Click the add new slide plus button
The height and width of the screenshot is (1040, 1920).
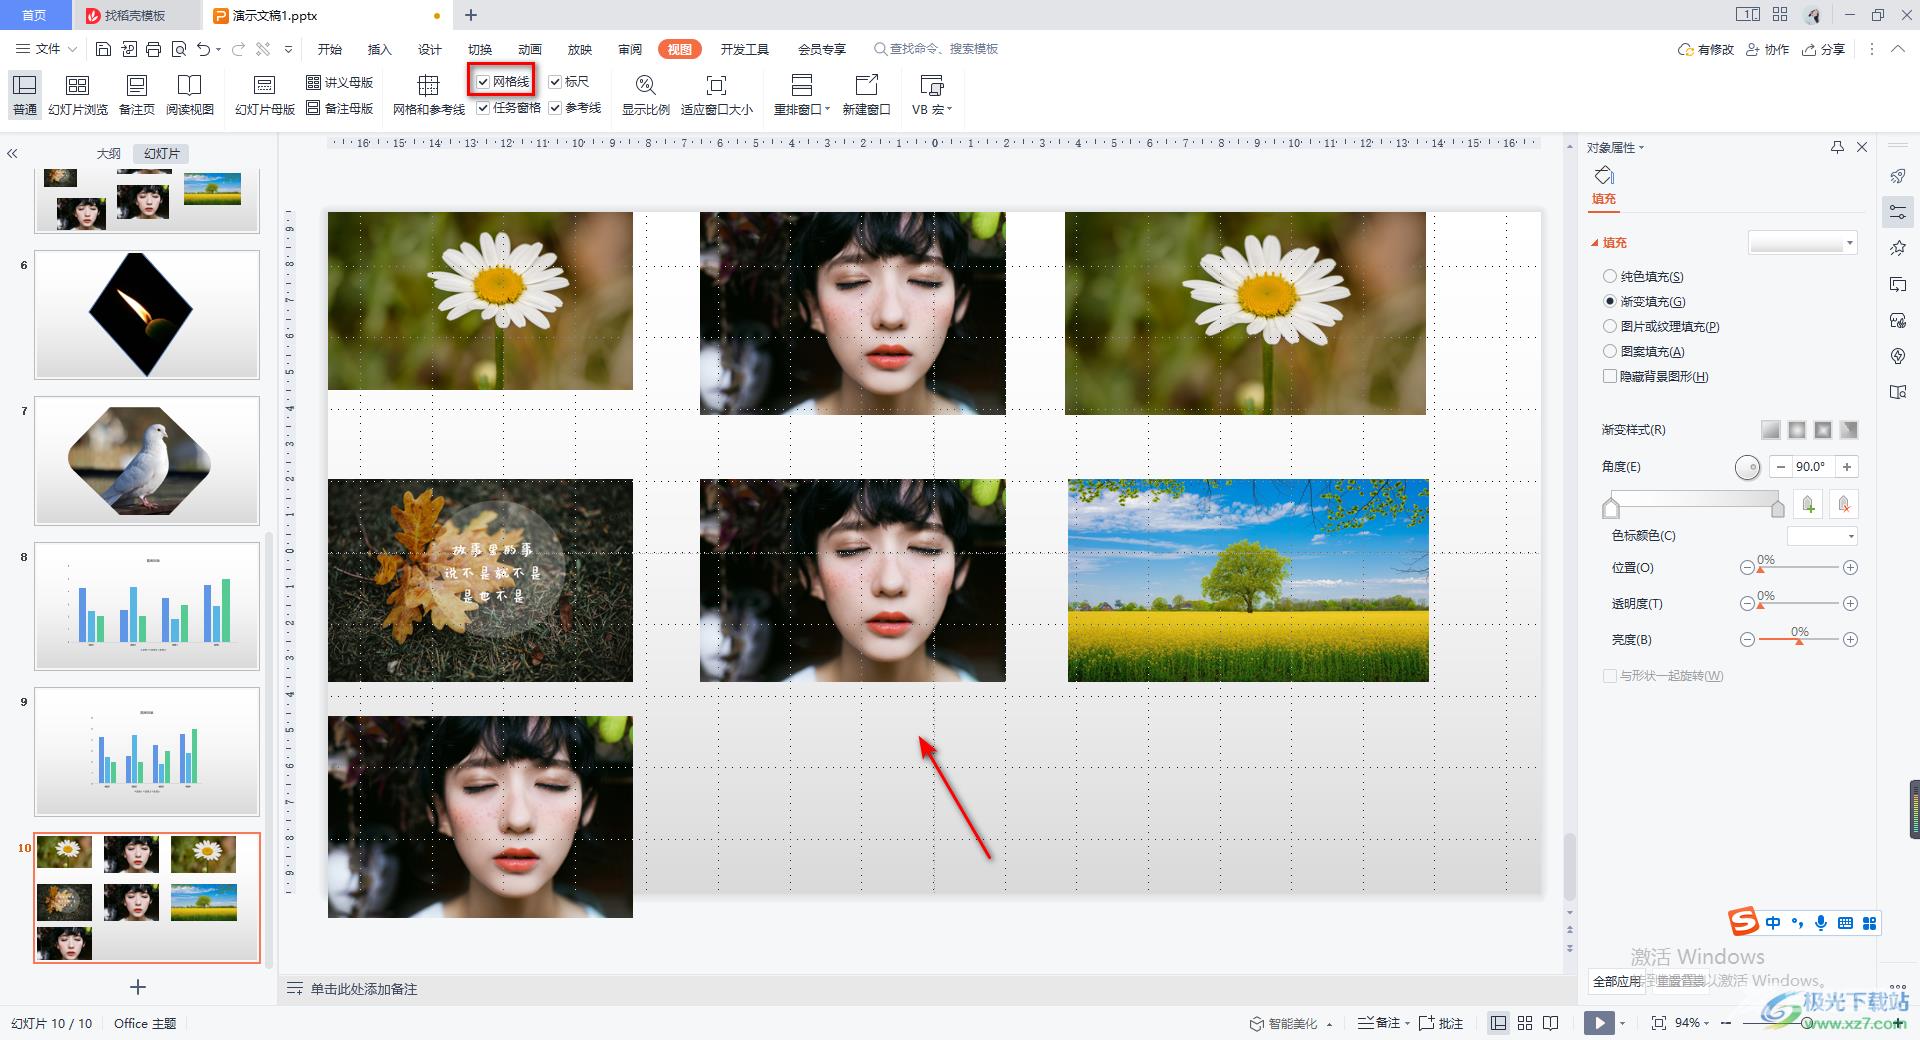point(138,987)
